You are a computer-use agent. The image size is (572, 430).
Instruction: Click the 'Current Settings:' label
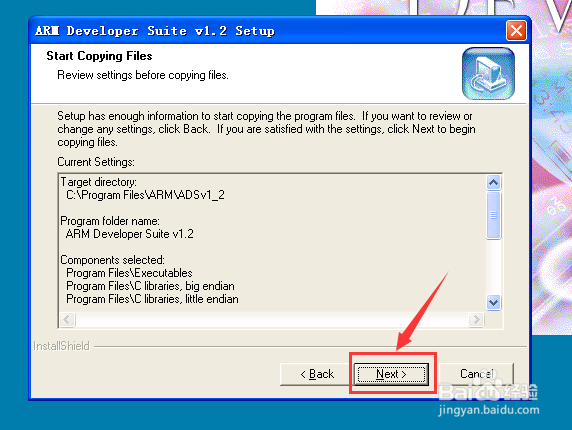pos(96,162)
